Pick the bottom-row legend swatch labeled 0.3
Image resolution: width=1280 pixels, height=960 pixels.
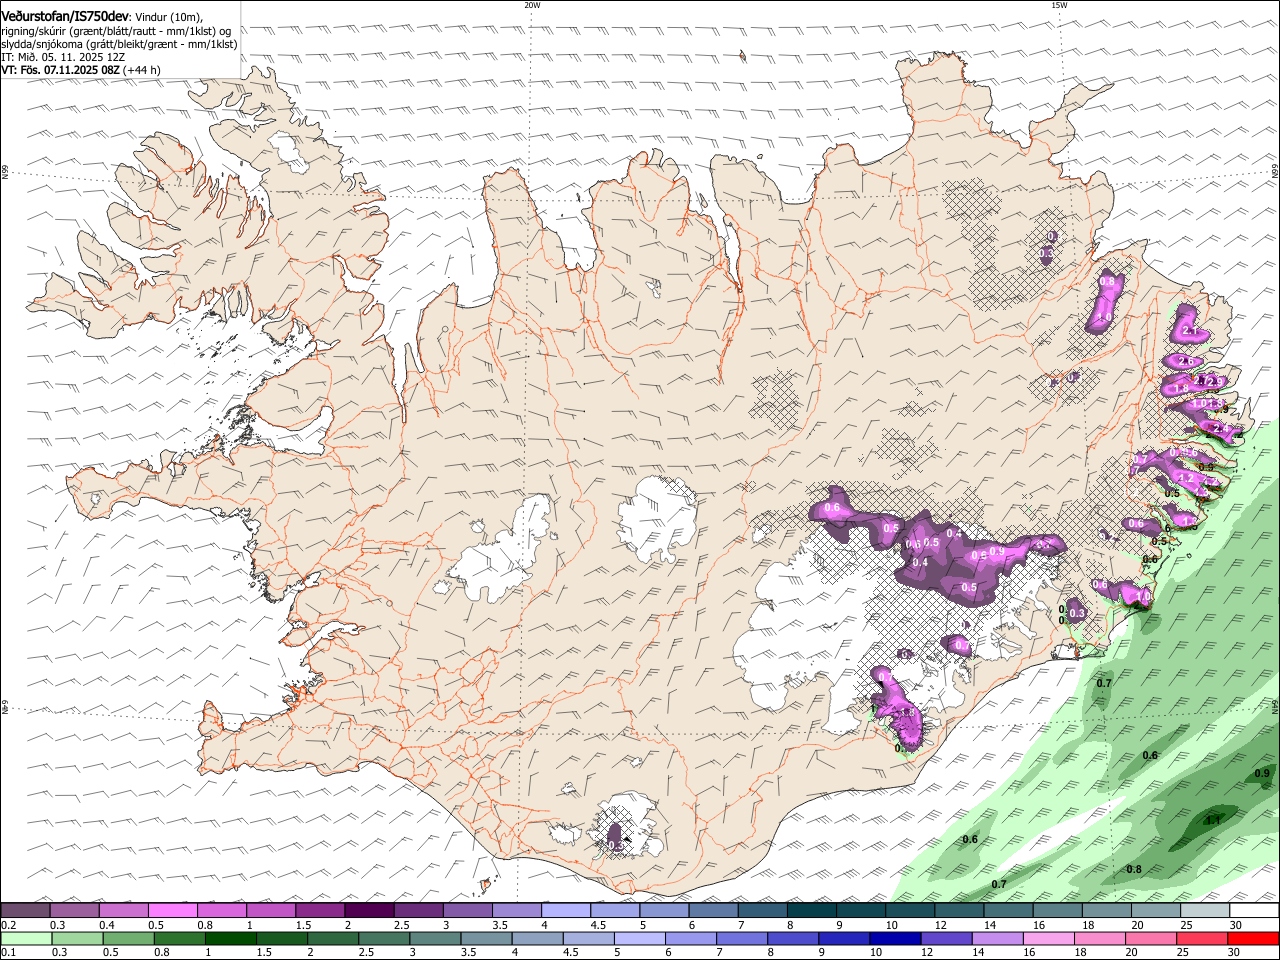pos(77,938)
